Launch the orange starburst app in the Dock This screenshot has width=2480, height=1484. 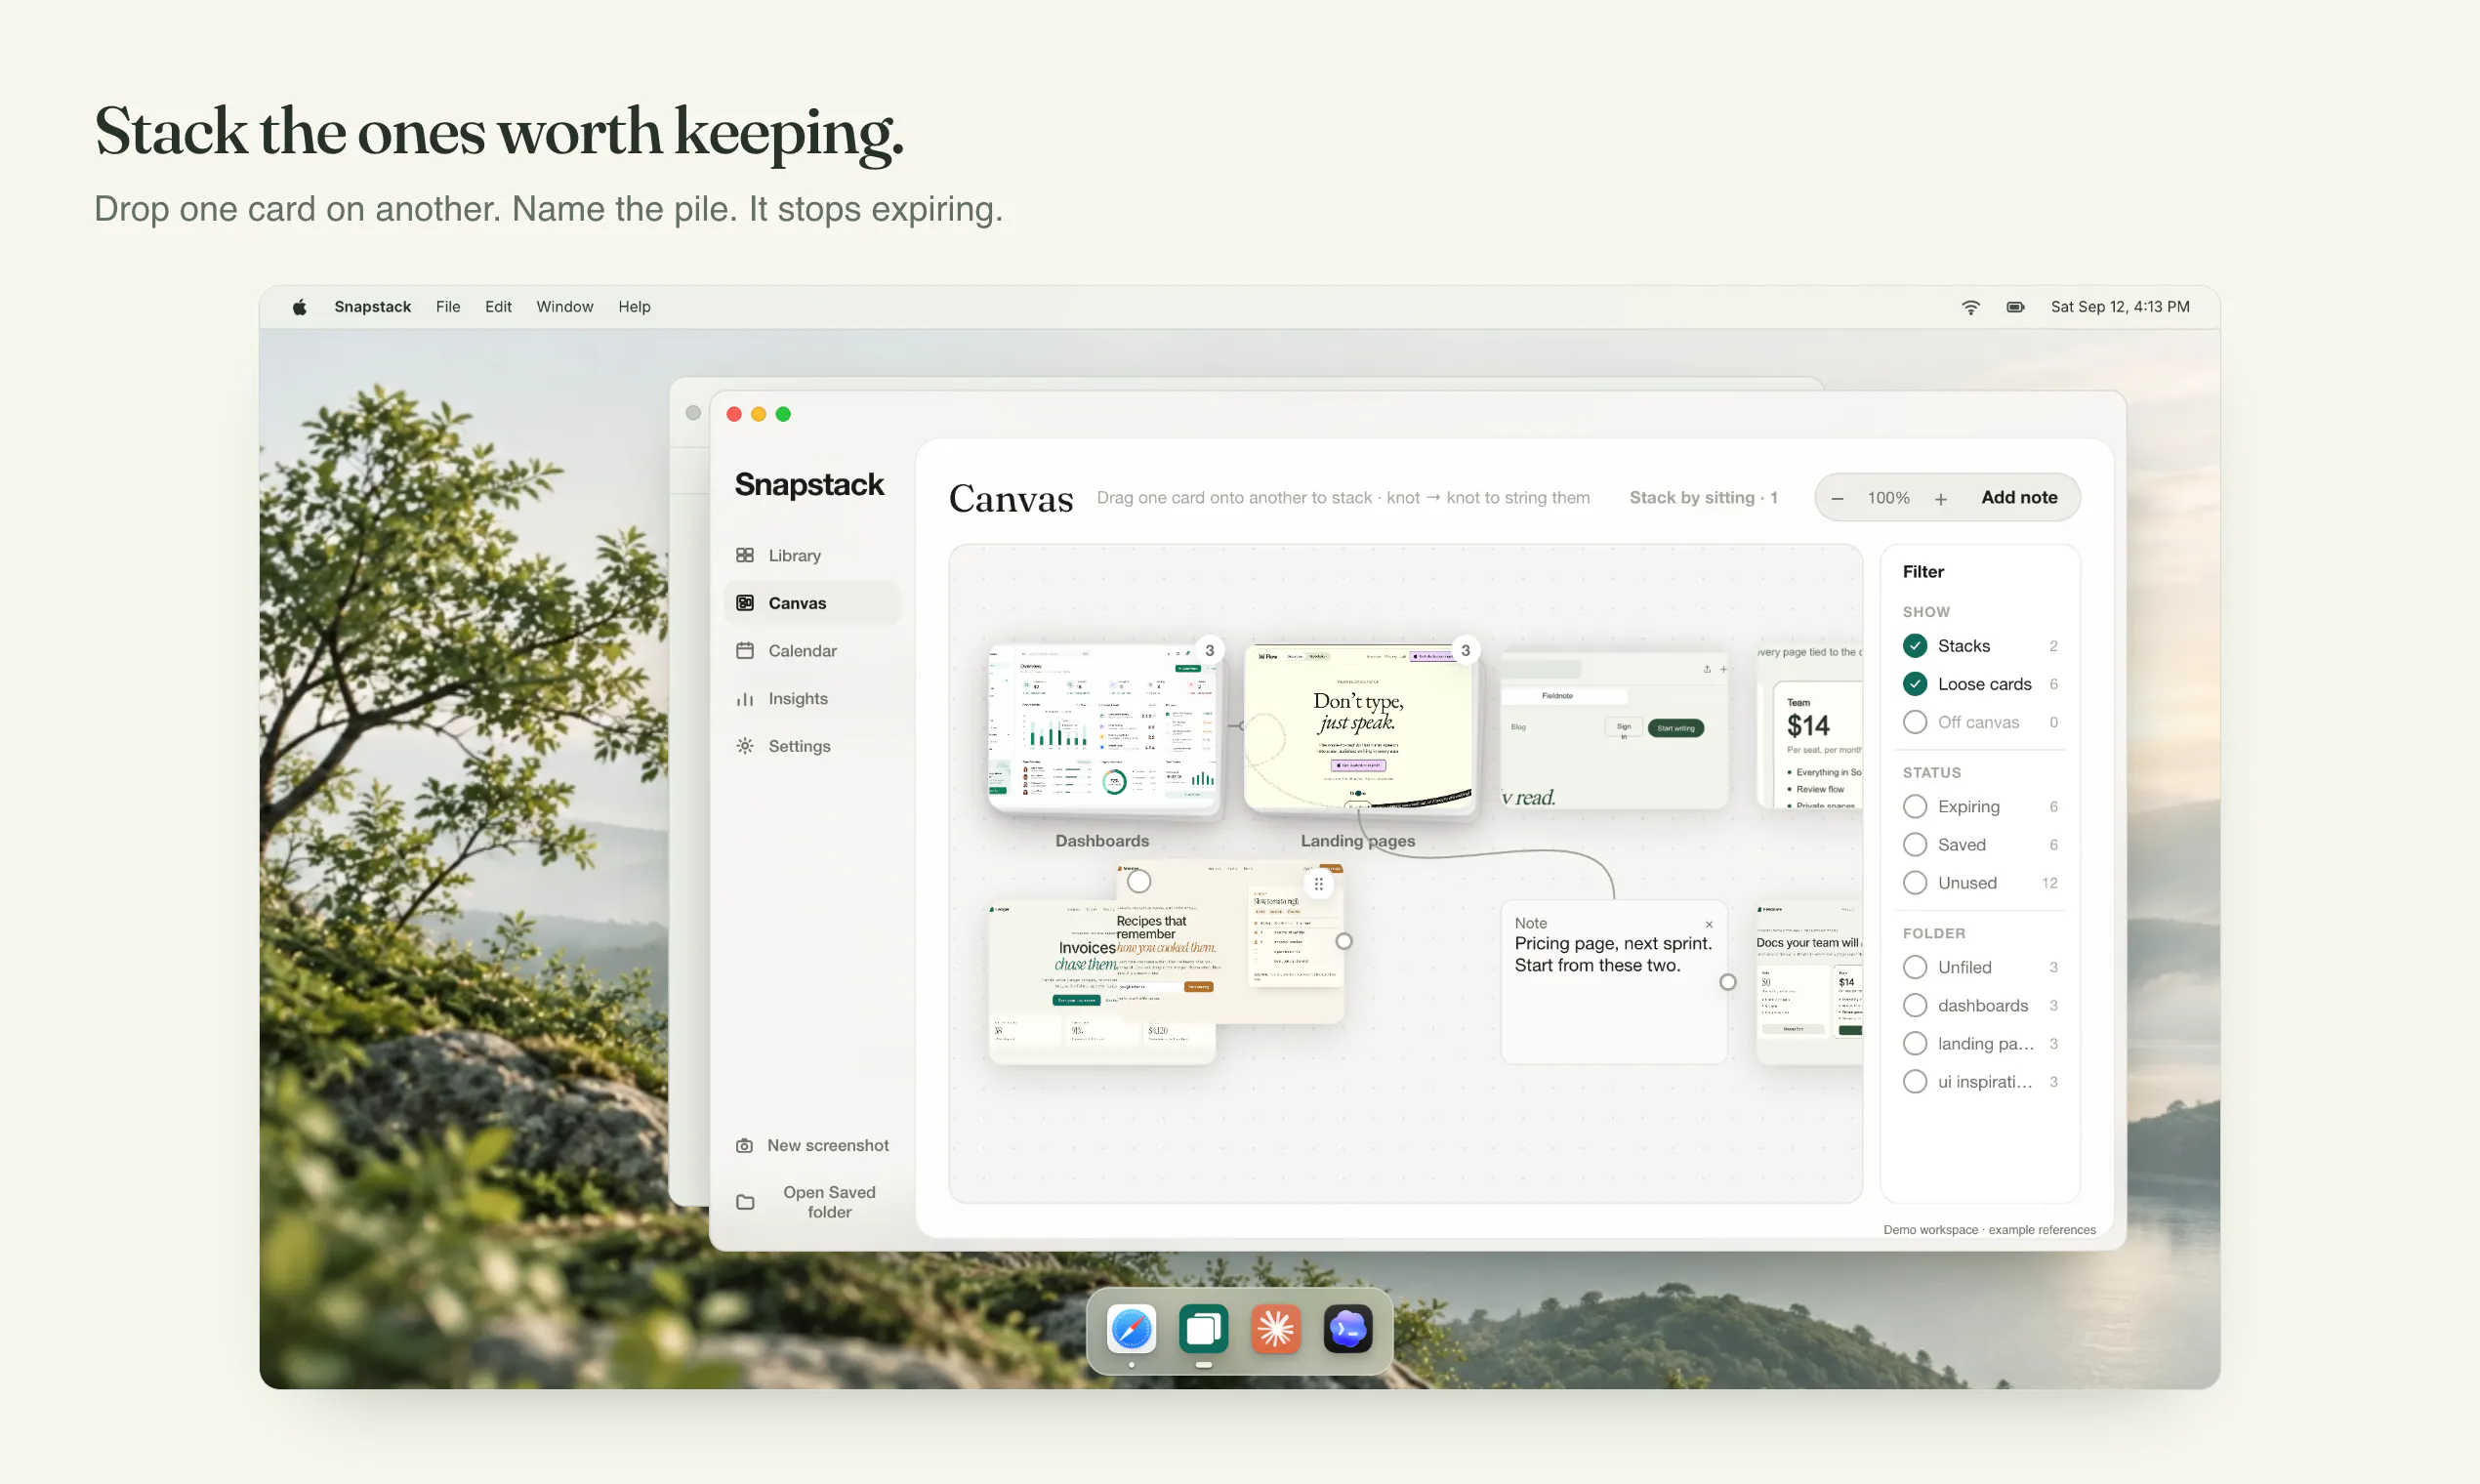(x=1275, y=1329)
